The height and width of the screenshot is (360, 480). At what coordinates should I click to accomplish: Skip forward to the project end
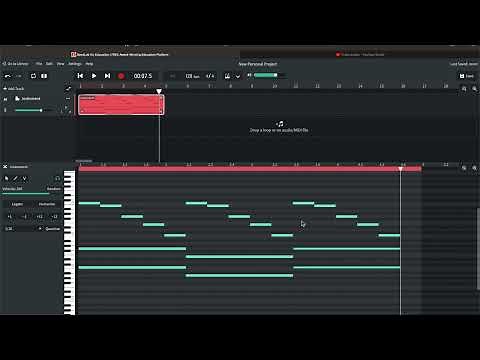tap(107, 76)
